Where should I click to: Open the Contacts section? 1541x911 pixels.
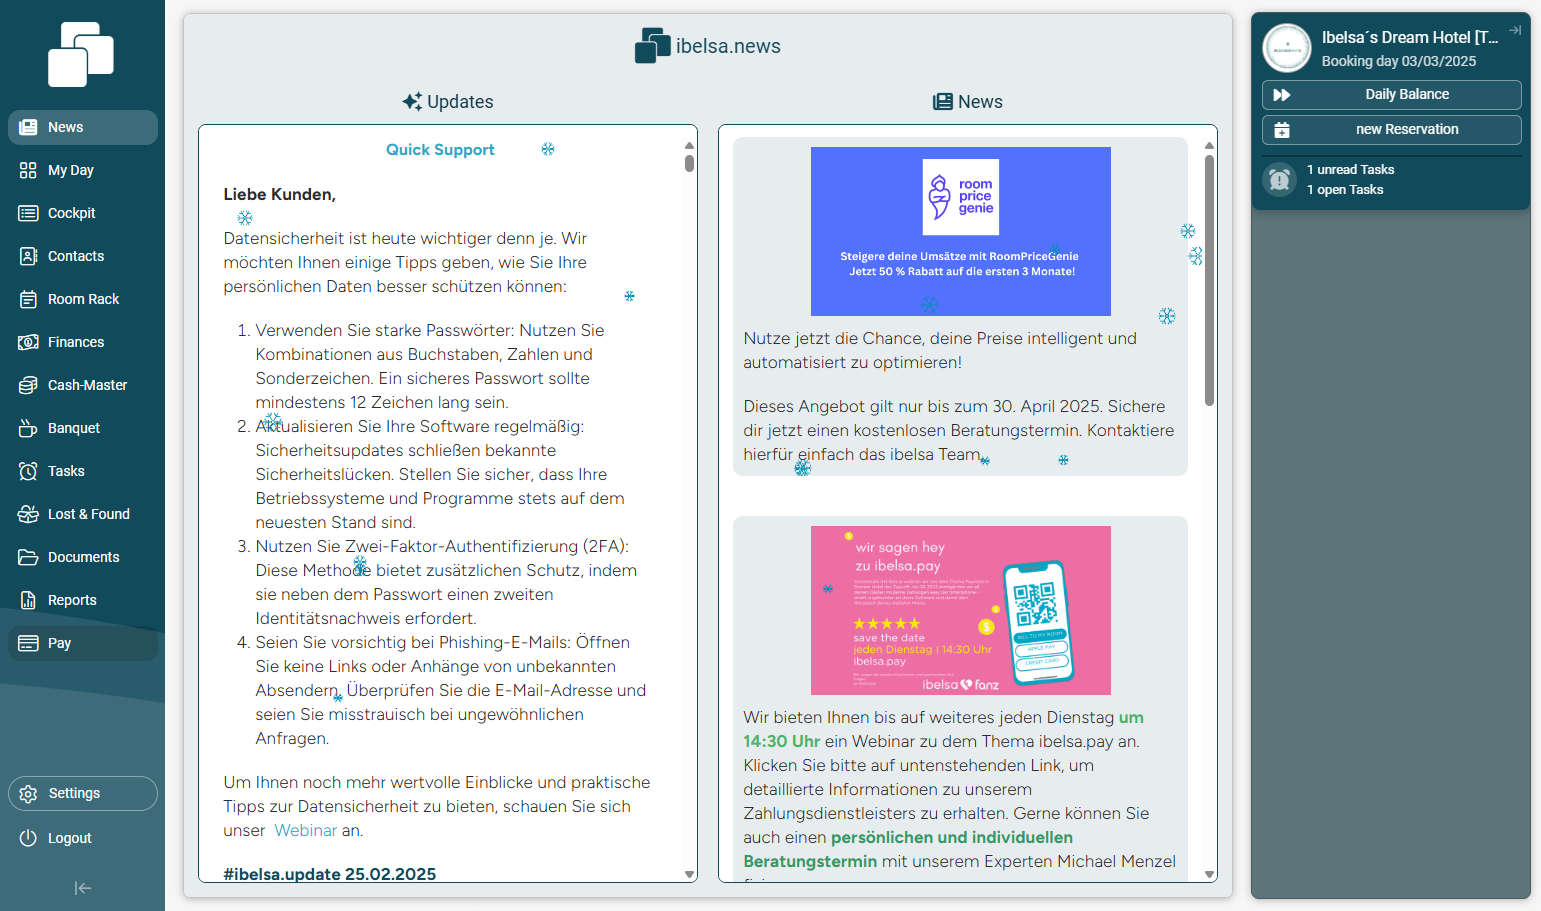[82, 256]
